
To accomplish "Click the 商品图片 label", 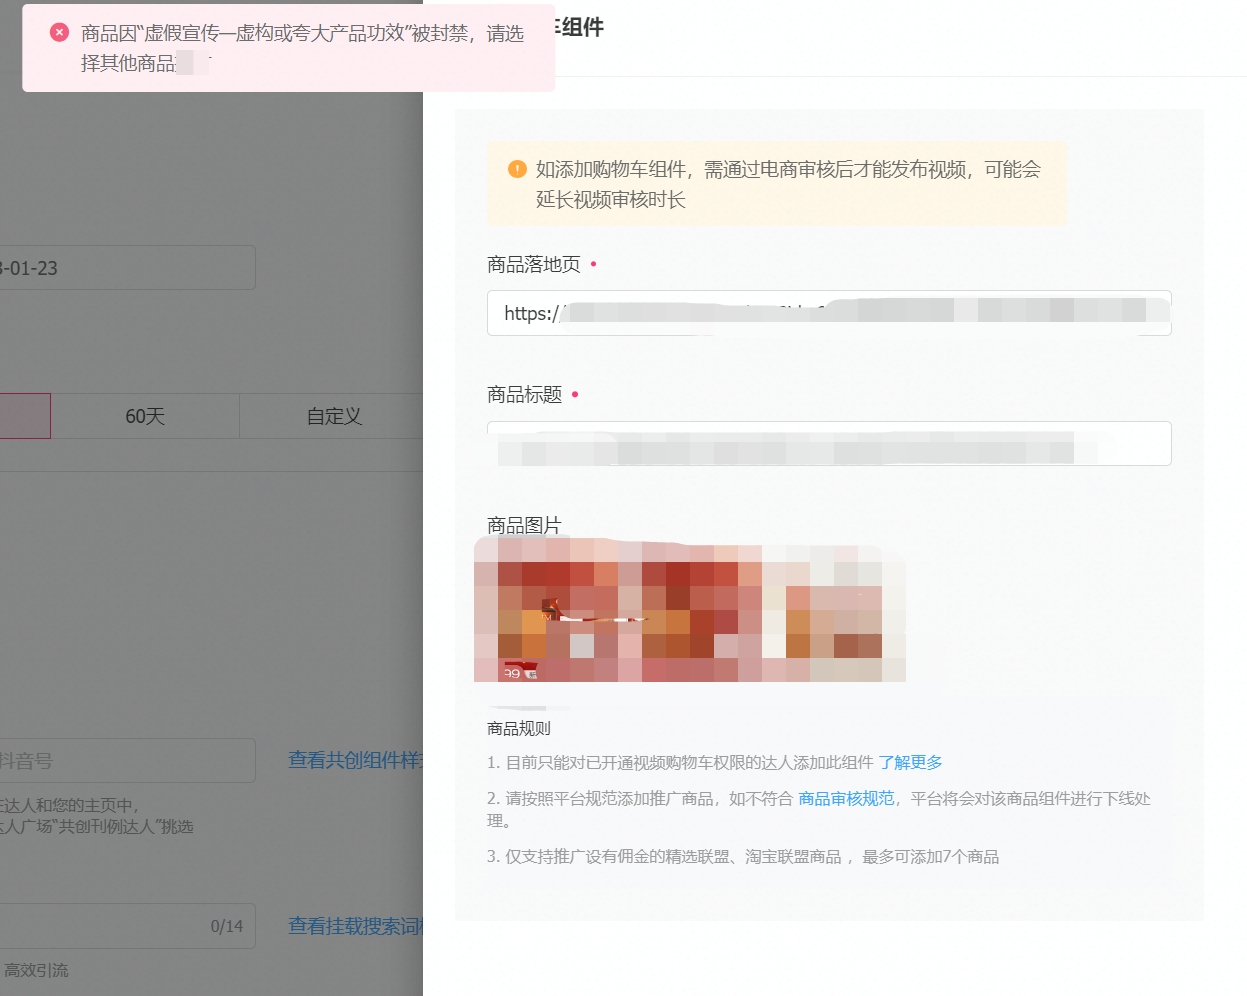I will coord(524,526).
